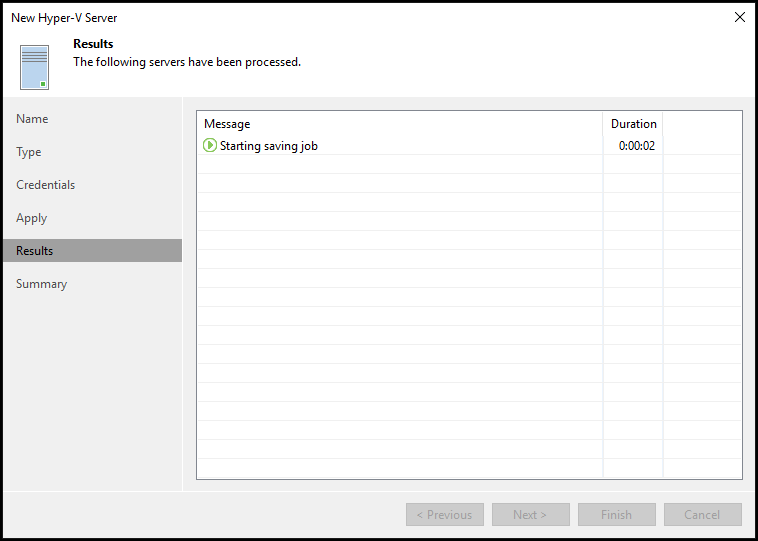Go to the Type wizard step
Screen dimensions: 758x541
[x=29, y=152]
